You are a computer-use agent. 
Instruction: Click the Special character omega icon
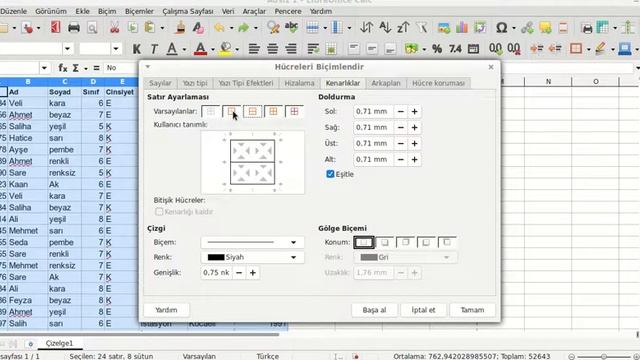(502, 28)
